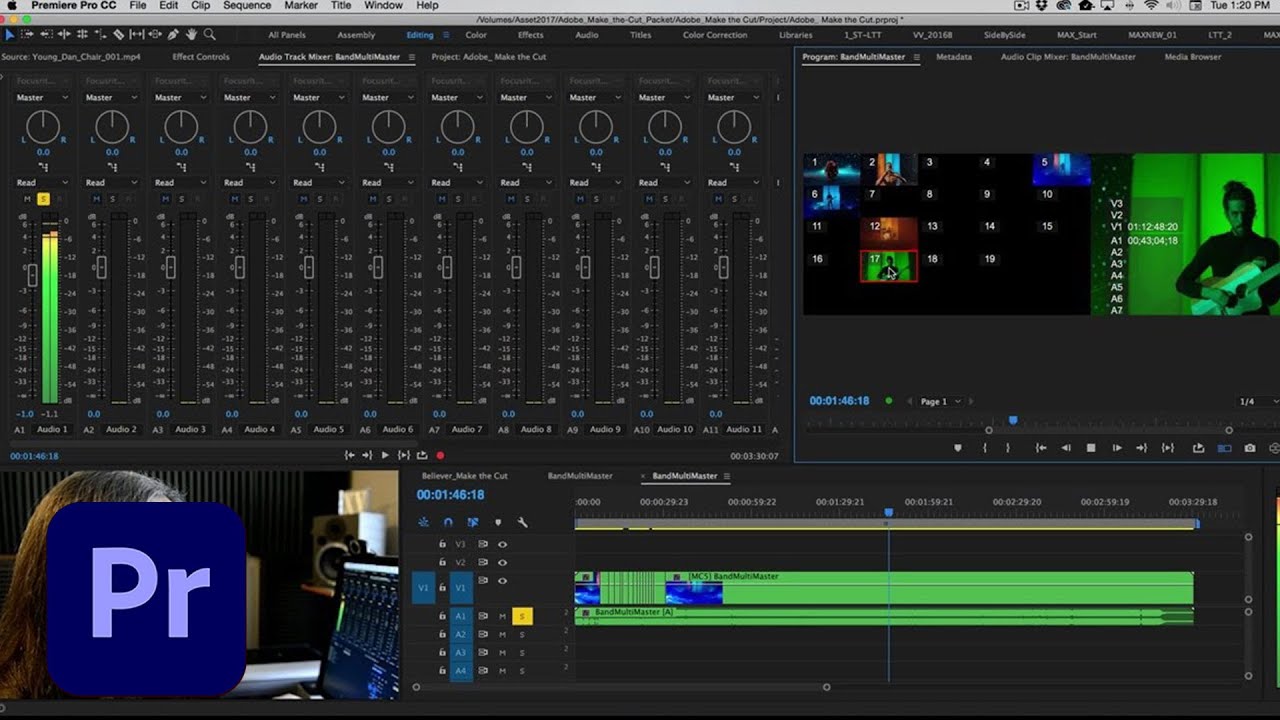
Task: Click the record button in Audio Track Mixer
Action: tap(440, 455)
